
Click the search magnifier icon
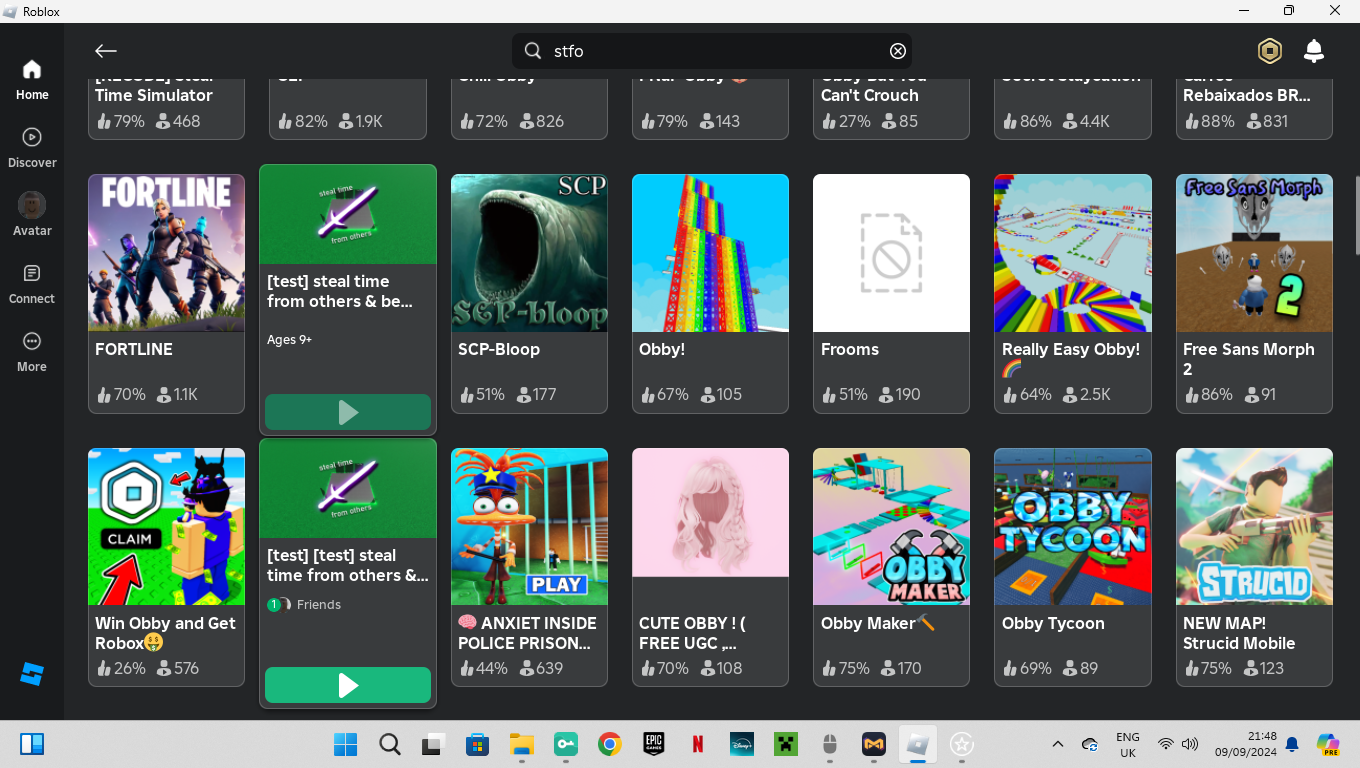533,51
